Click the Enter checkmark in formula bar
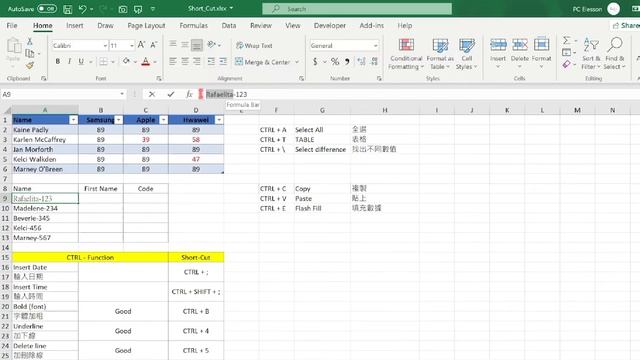This screenshot has width=640, height=360. (171, 94)
